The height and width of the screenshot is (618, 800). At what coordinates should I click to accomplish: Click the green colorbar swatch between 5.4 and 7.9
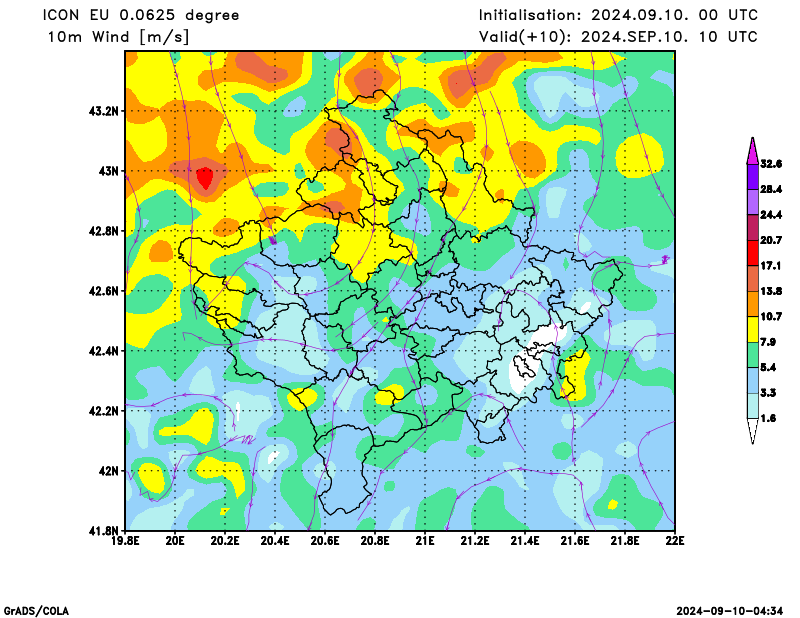(753, 355)
